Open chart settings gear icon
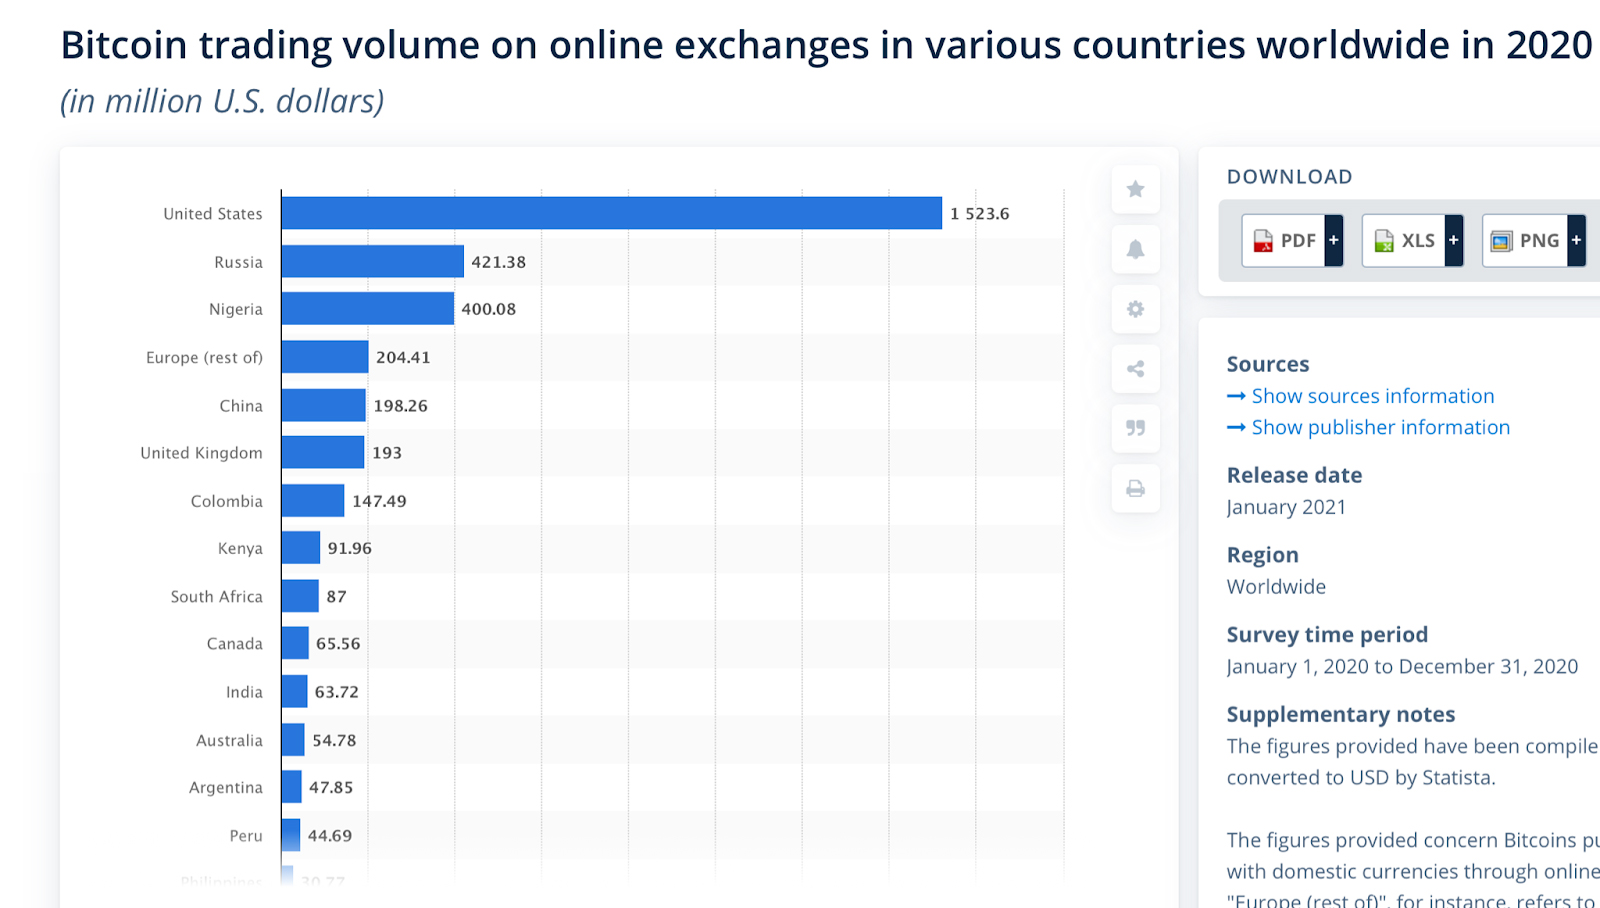1600x908 pixels. (1135, 309)
